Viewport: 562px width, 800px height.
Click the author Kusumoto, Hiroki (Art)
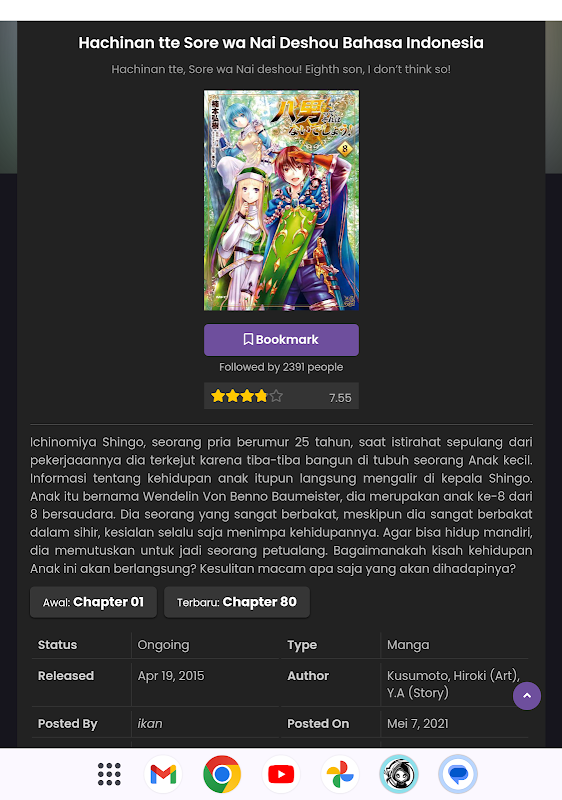453,676
